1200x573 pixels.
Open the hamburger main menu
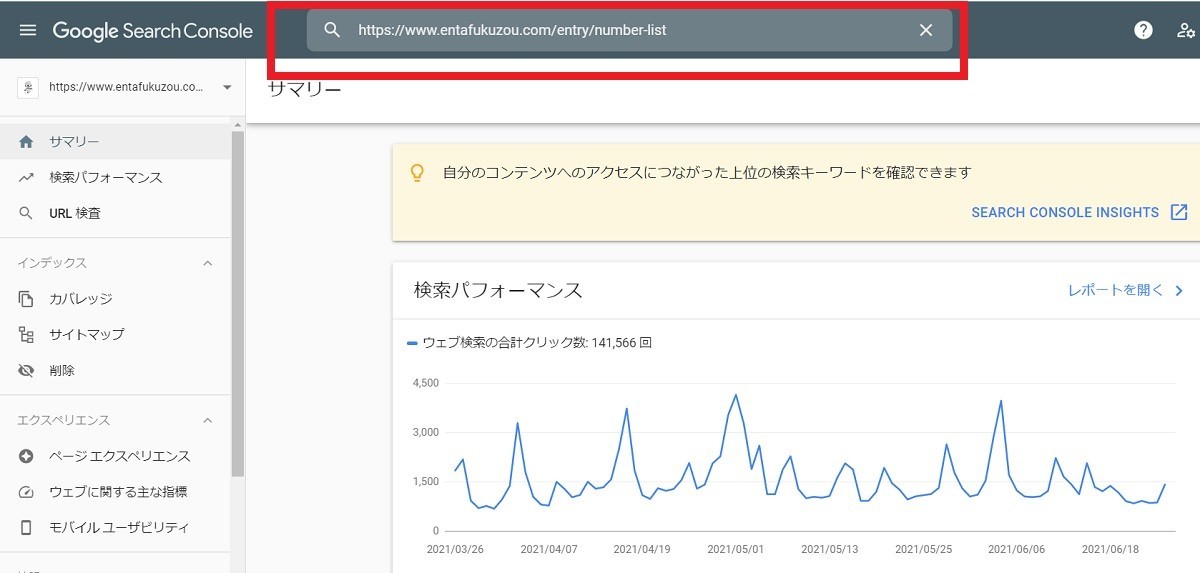click(28, 30)
